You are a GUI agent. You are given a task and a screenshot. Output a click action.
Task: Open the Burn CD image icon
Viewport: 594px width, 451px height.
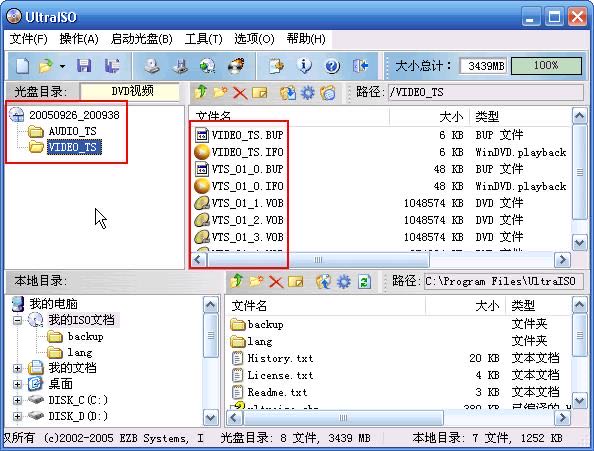click(236, 66)
